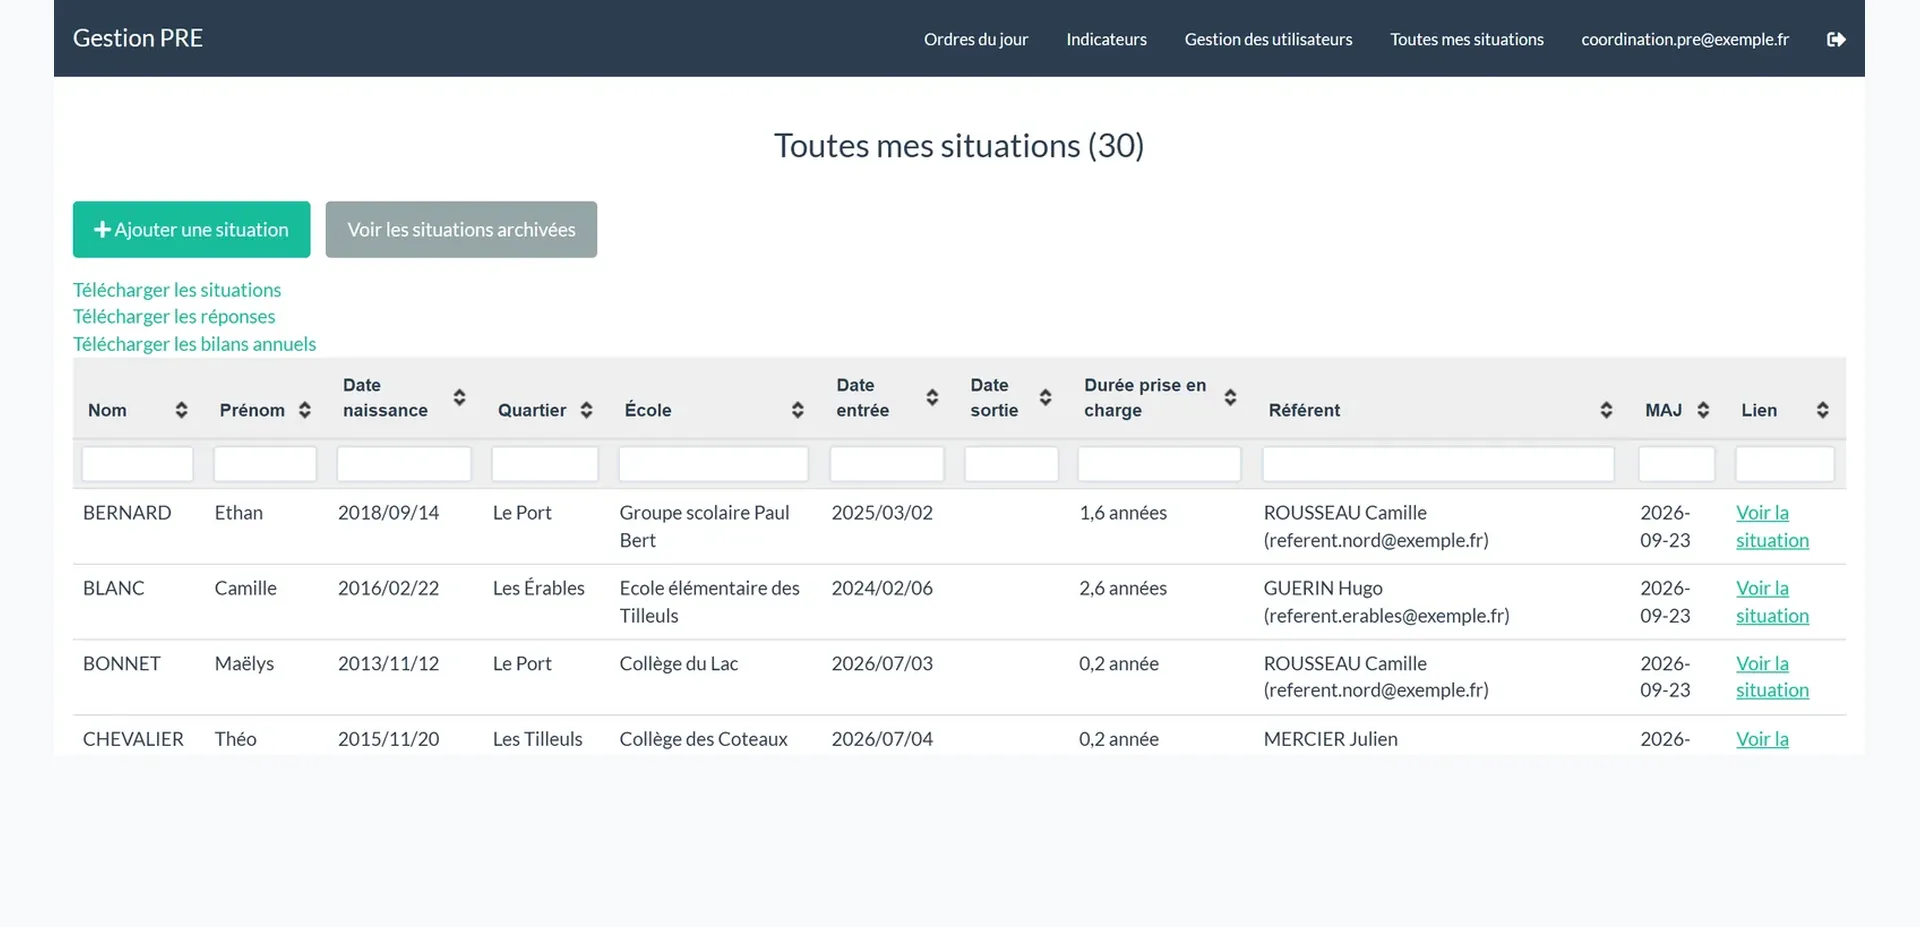
Task: Click Télécharger les bilans annuels link
Action: [x=194, y=344]
